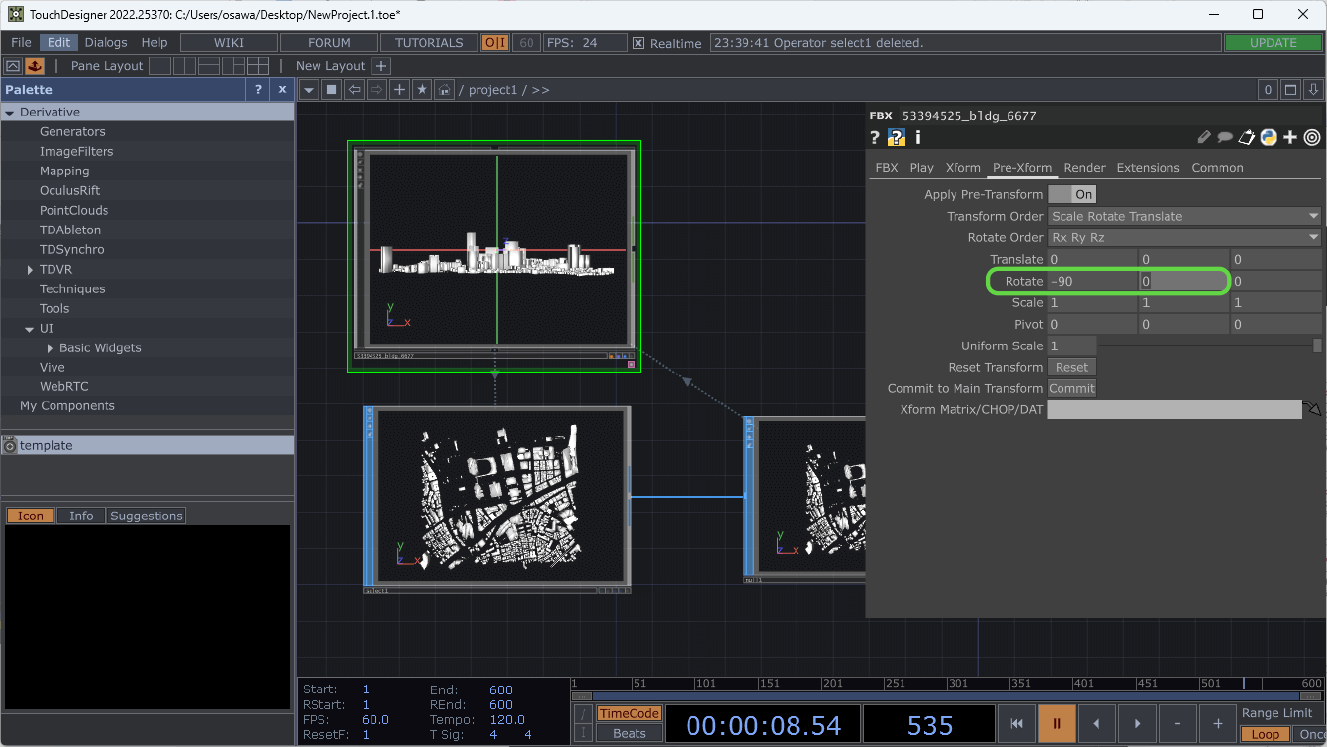Image resolution: width=1327 pixels, height=747 pixels.
Task: Click the copy parameters clipboard icon
Action: tap(1247, 138)
